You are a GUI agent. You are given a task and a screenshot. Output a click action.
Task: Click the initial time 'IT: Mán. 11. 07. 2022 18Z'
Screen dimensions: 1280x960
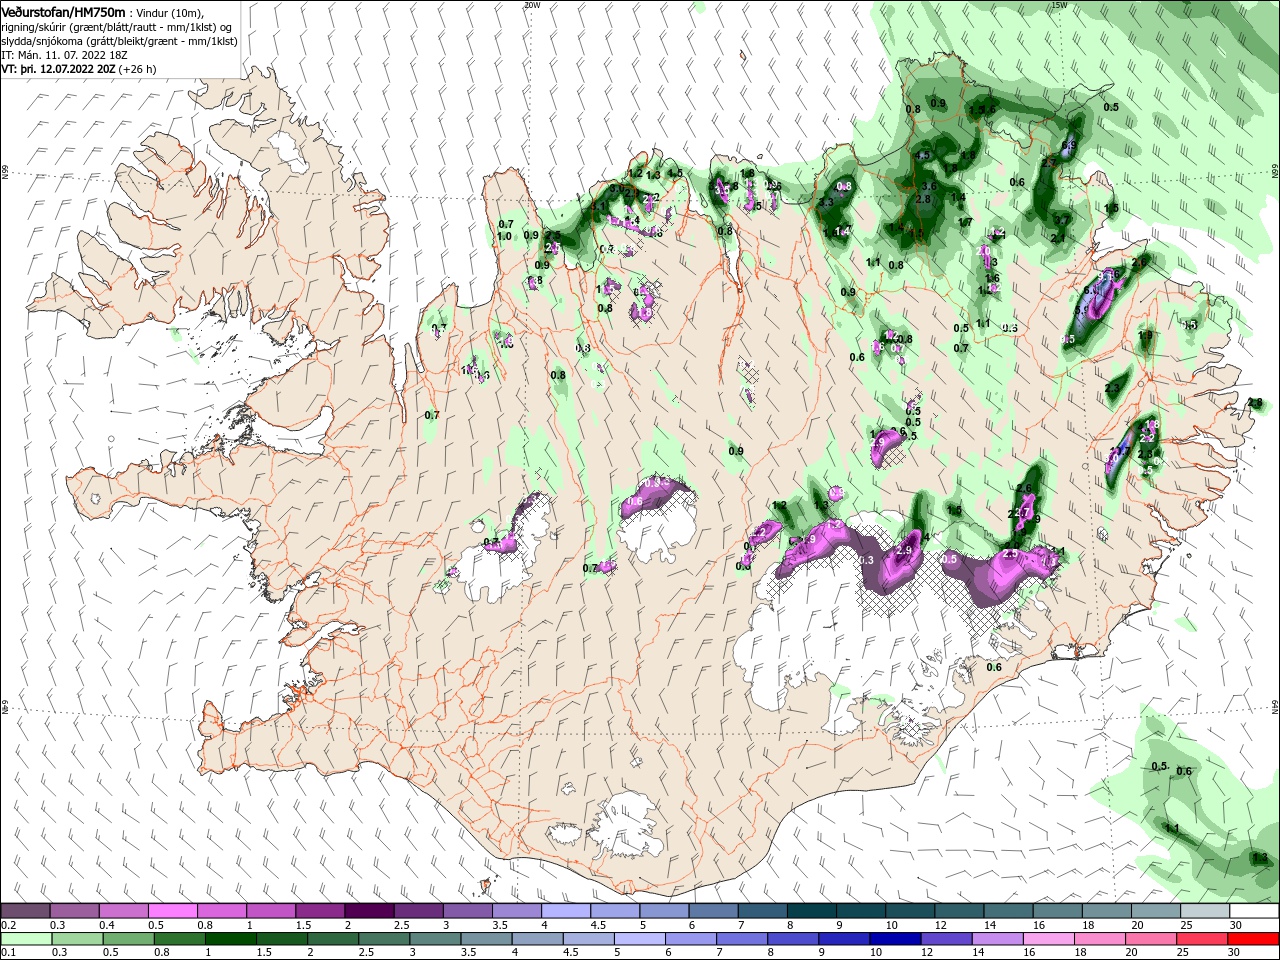pos(64,56)
